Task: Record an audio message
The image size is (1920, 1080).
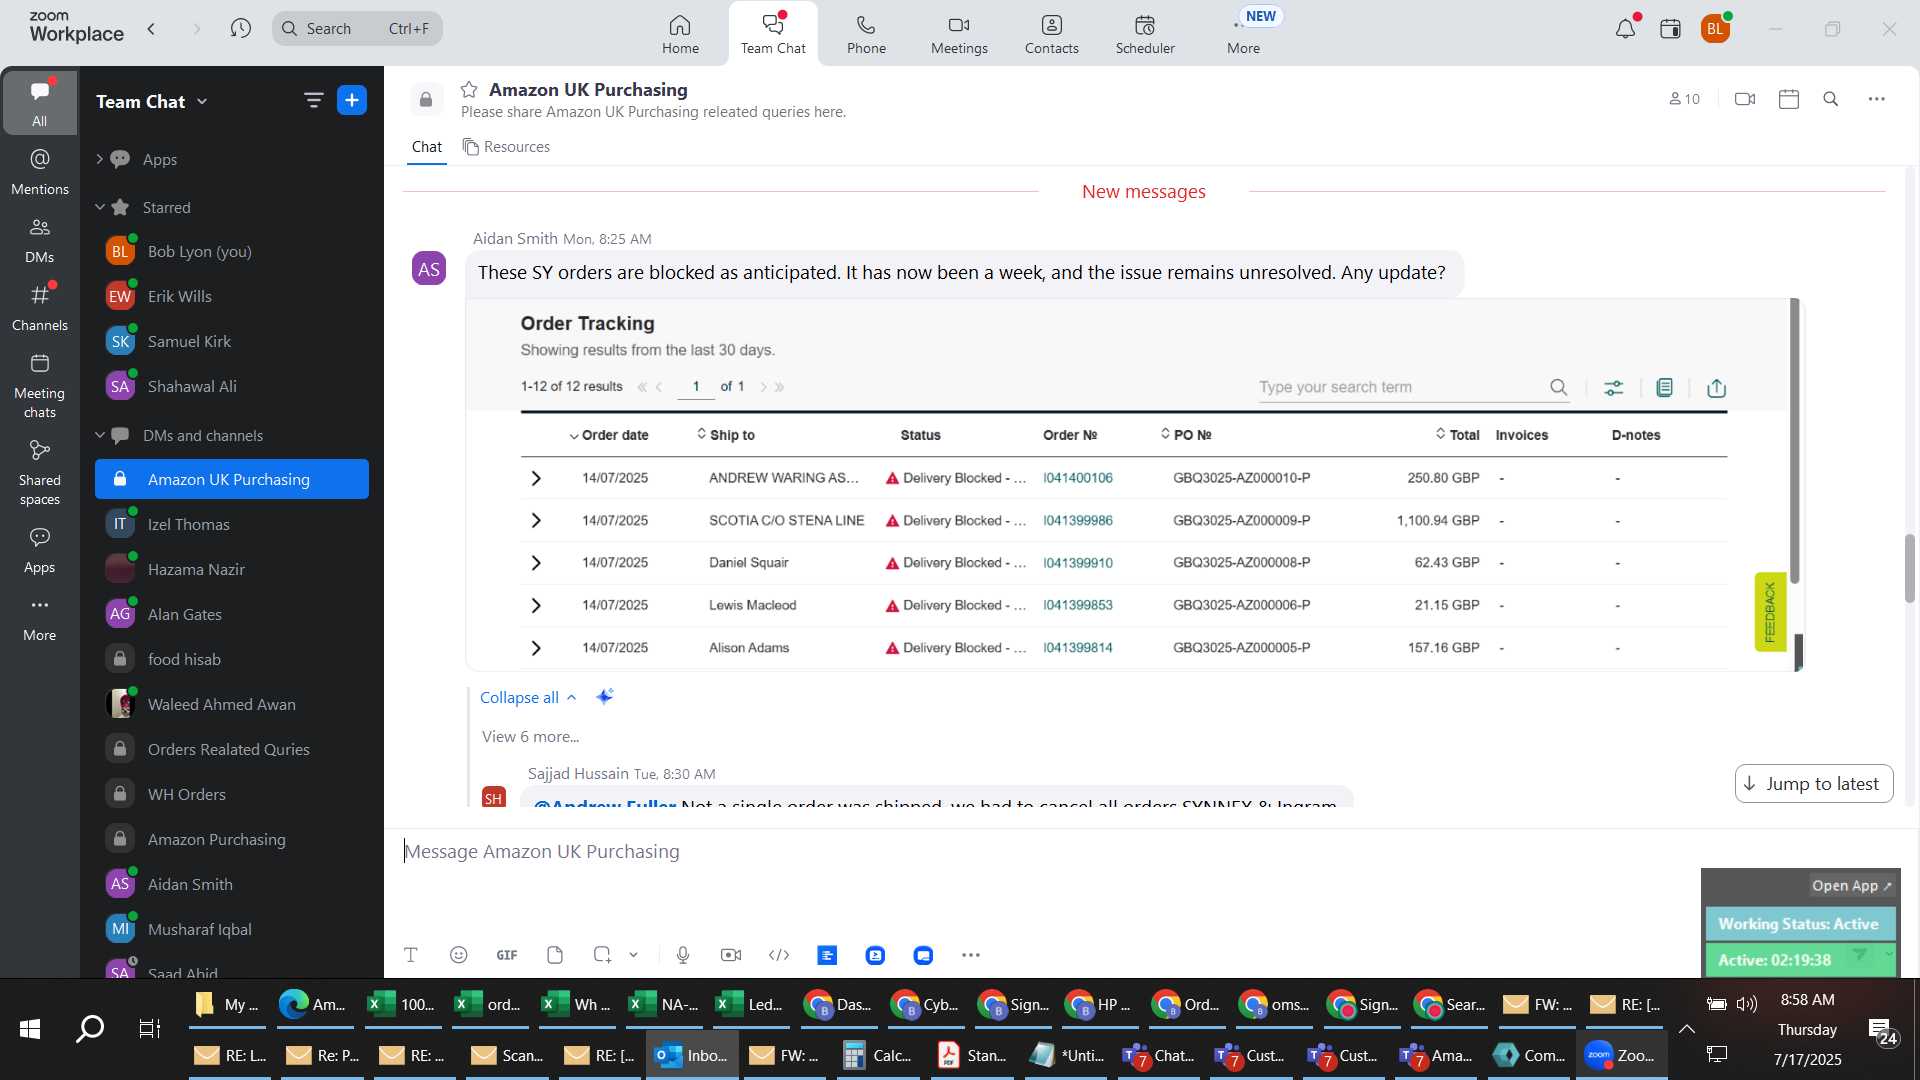Action: 683,955
